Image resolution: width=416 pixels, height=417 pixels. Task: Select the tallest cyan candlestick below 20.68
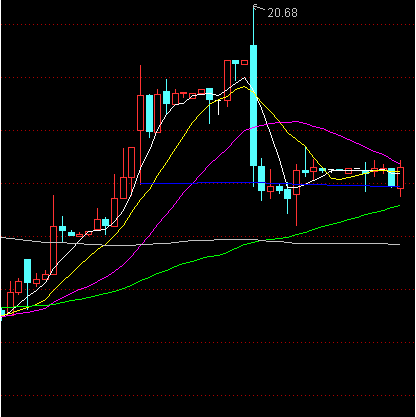point(254,105)
